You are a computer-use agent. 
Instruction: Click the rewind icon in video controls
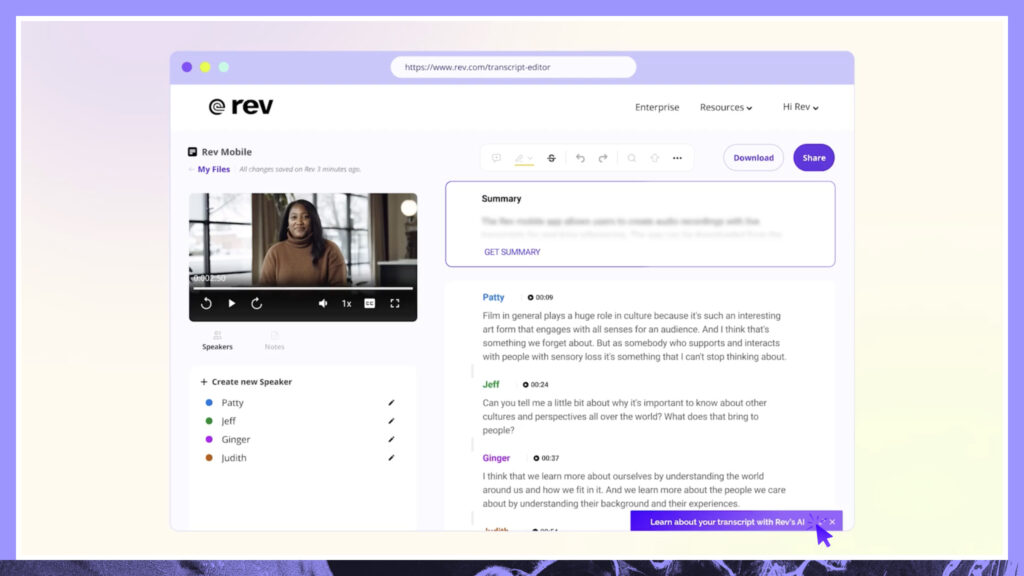coord(206,303)
